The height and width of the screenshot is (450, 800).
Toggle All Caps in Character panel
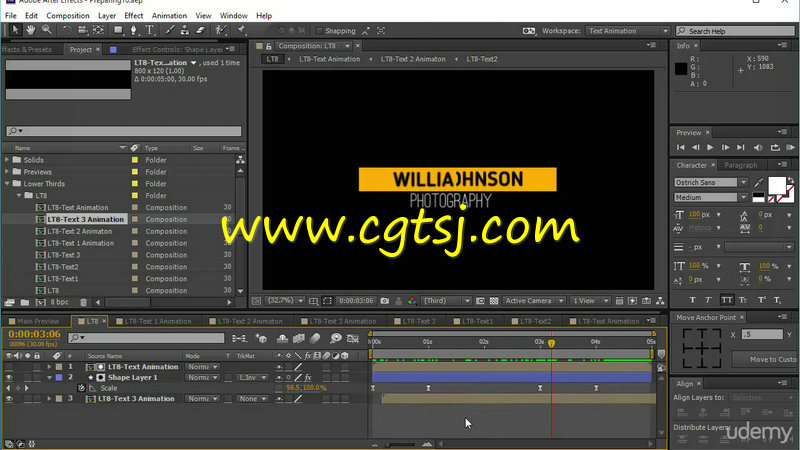[x=727, y=300]
